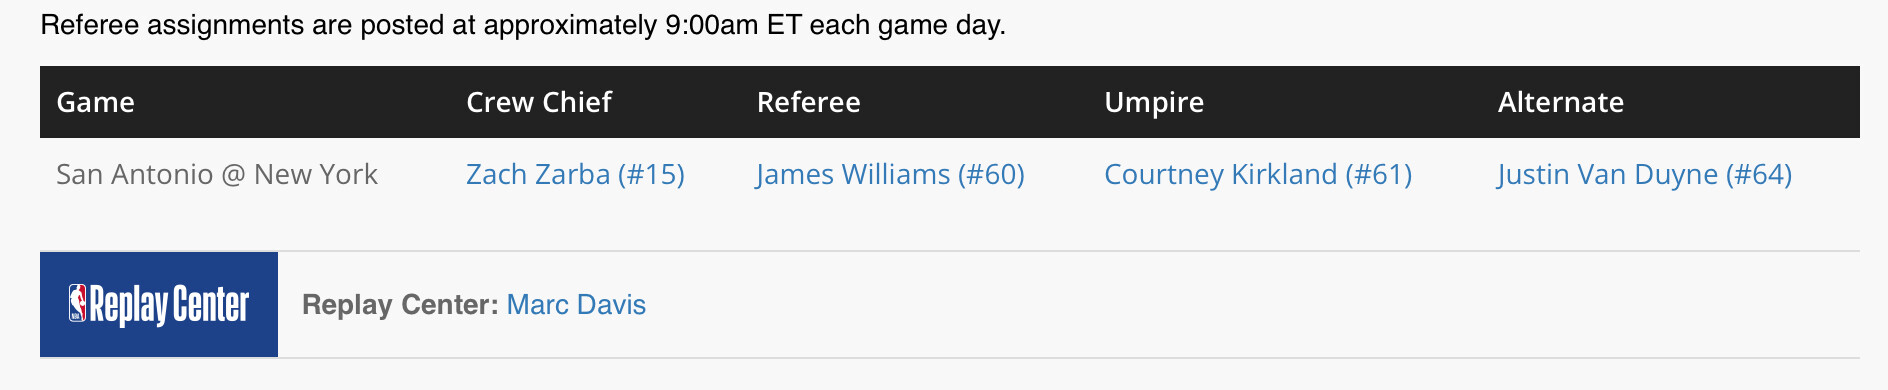This screenshot has height=390, width=1888.
Task: Open Zach Zarba's referee profile link
Action: (x=575, y=174)
